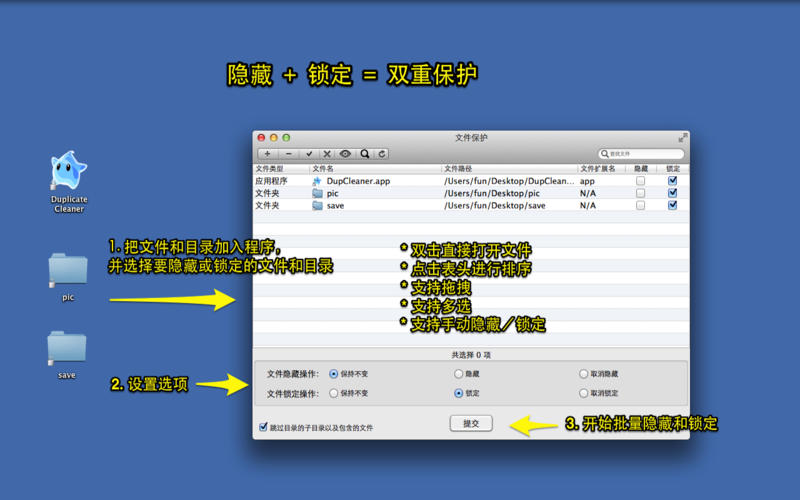The width and height of the screenshot is (800, 500).
Task: Select 取消隐藏 radio button
Action: [x=584, y=374]
